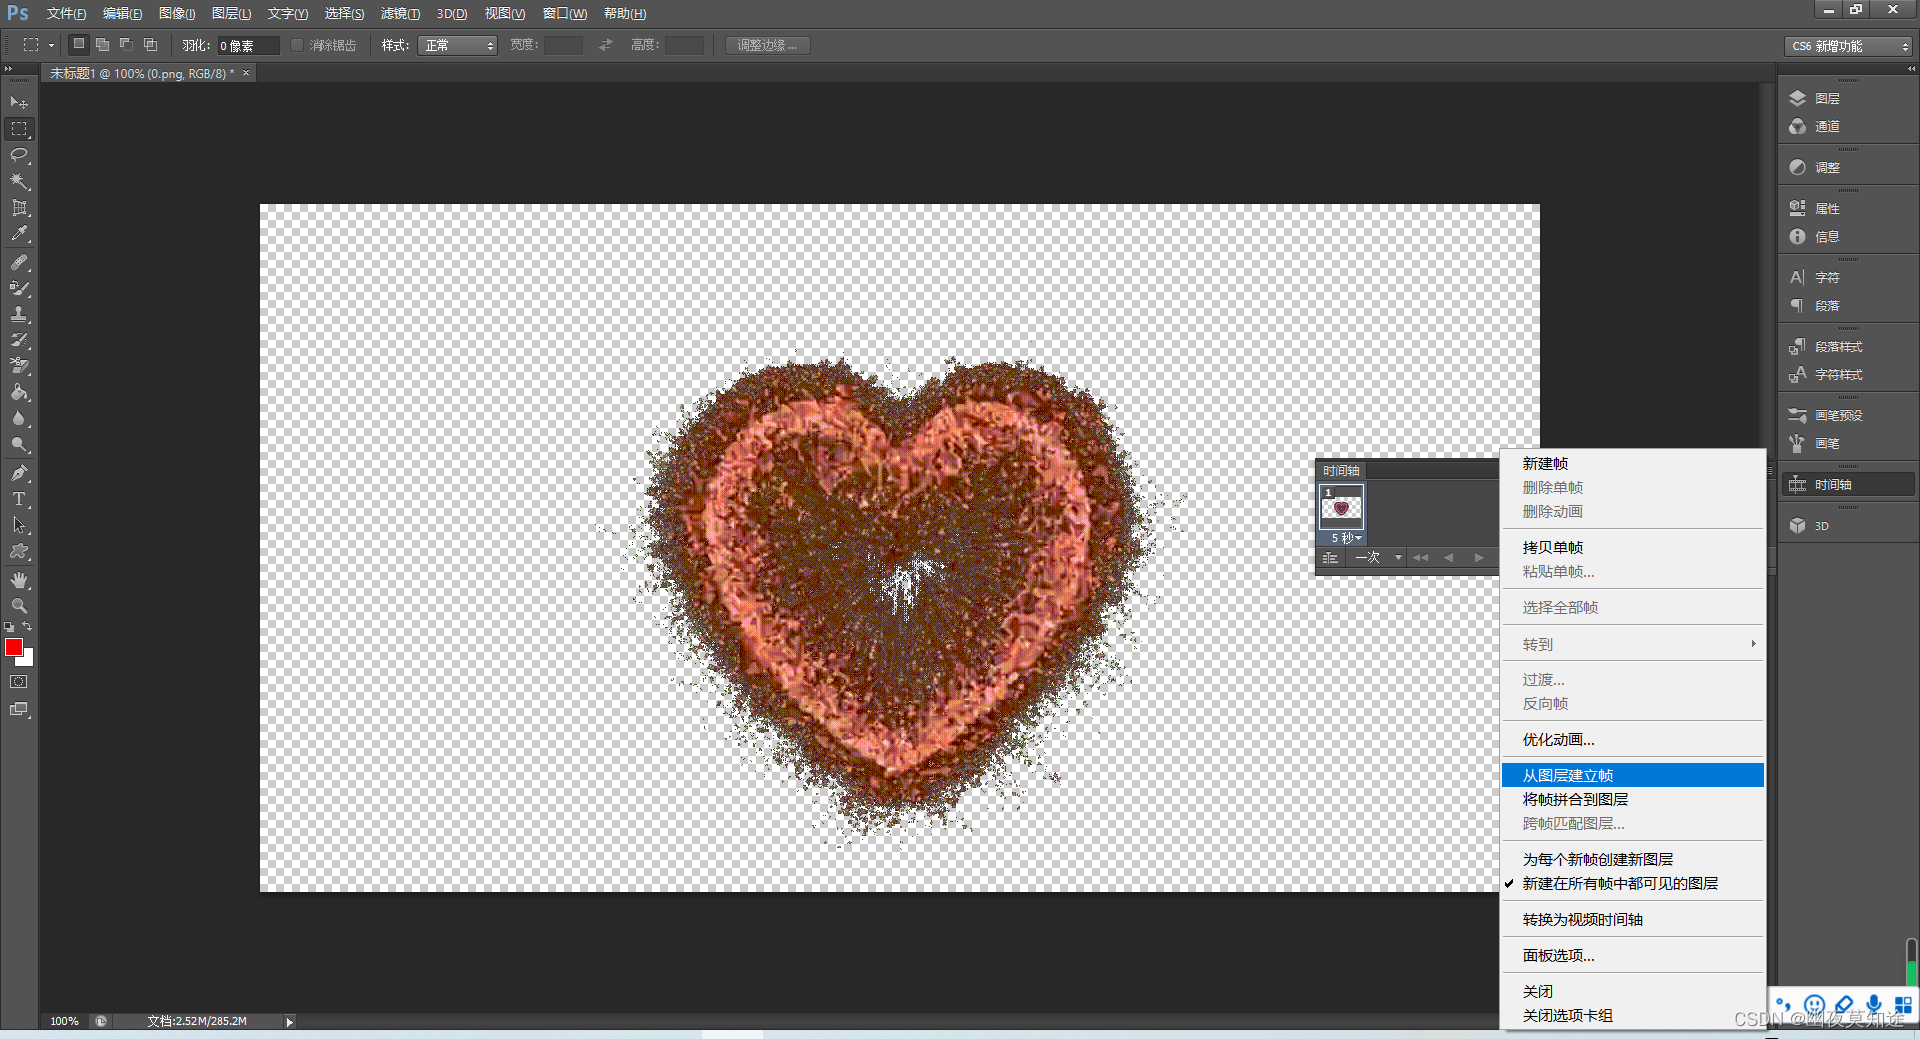Select the Magic Wand tool
The image size is (1920, 1039).
[19, 181]
